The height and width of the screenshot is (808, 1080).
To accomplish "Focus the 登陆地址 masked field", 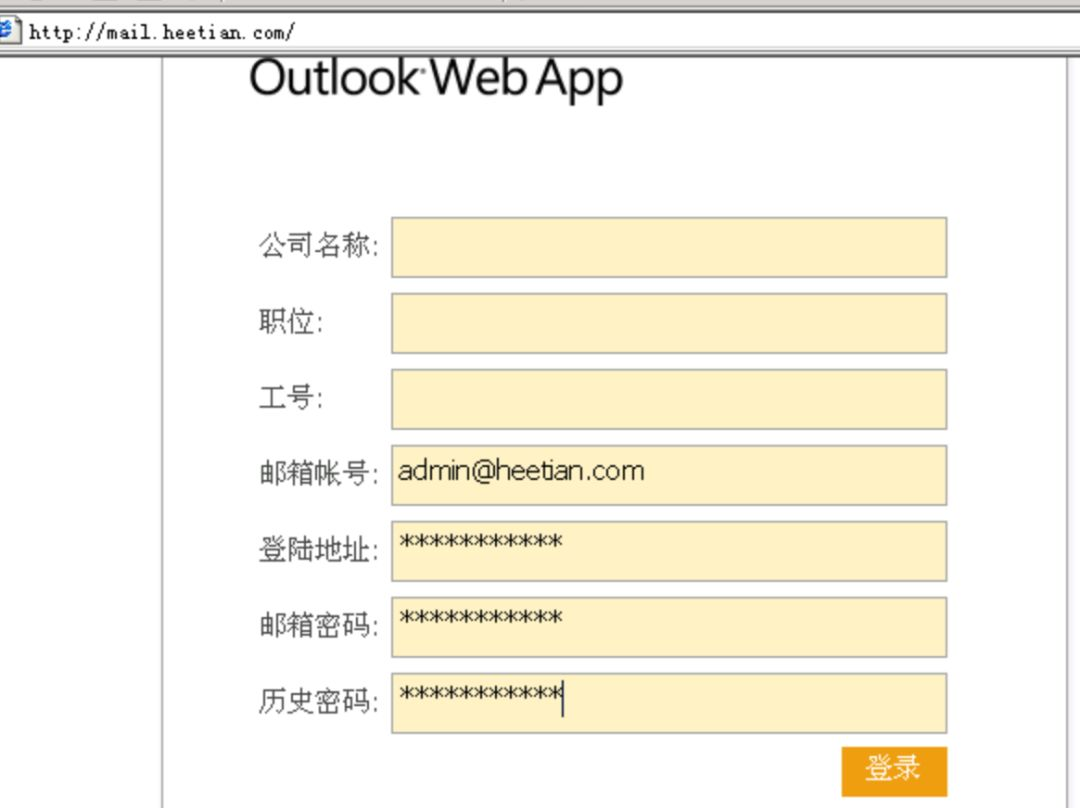I will [x=669, y=551].
